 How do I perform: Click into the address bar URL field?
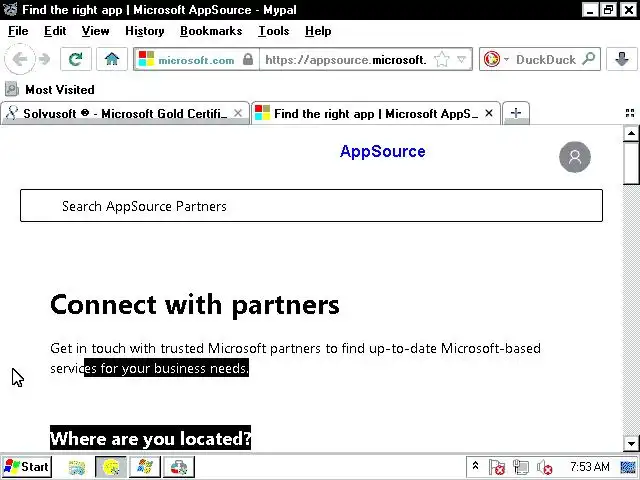[346, 60]
